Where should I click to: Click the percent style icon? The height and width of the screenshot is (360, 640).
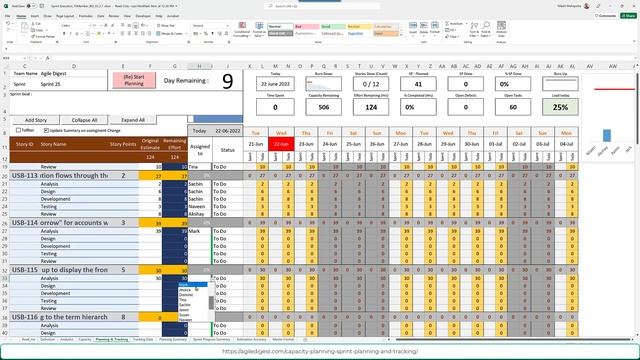tap(205, 33)
